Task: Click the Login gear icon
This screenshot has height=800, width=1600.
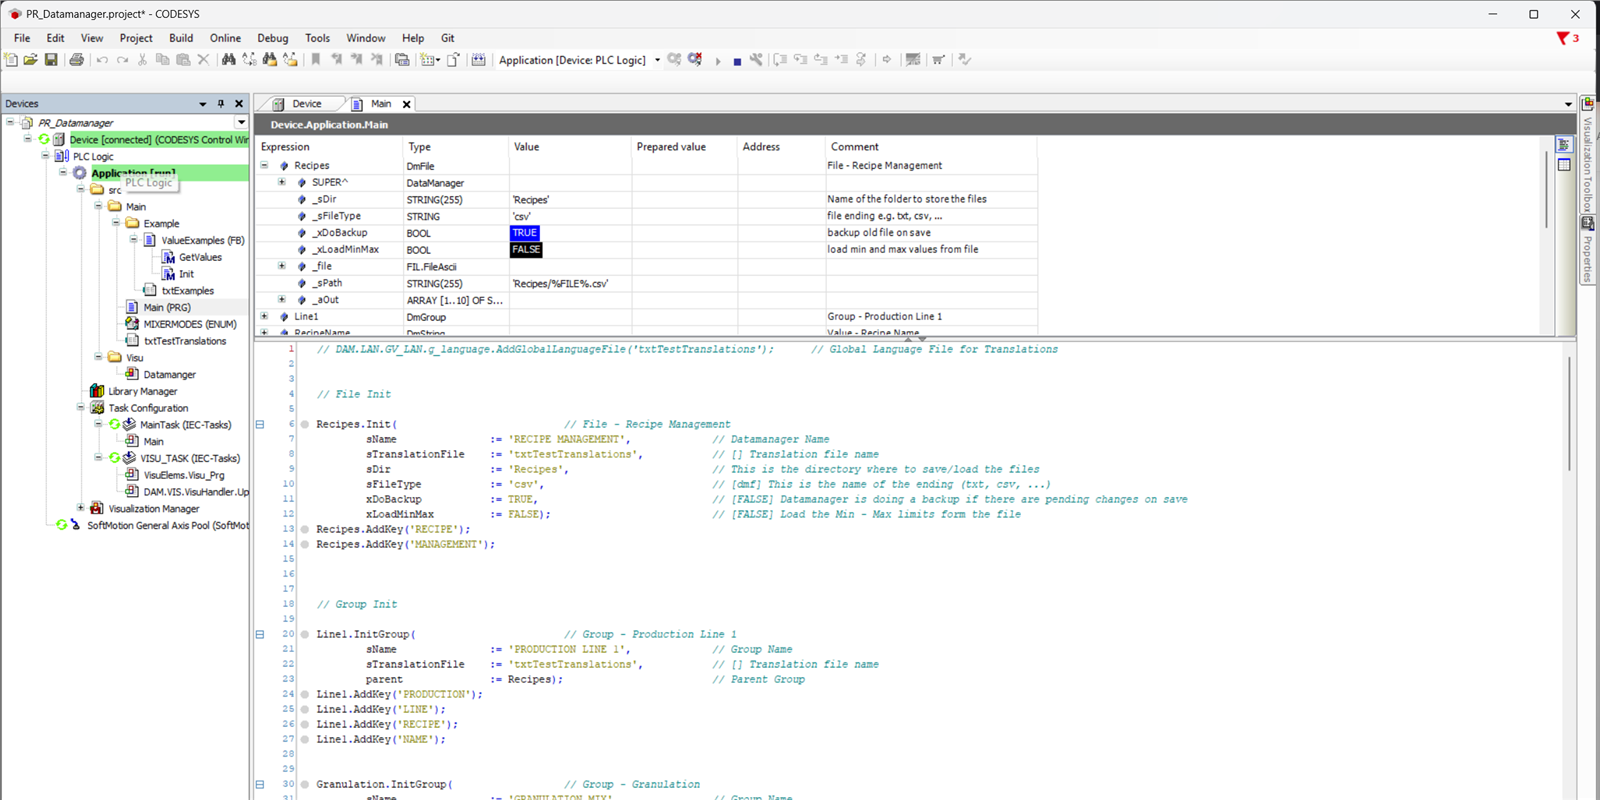Action: [x=674, y=60]
